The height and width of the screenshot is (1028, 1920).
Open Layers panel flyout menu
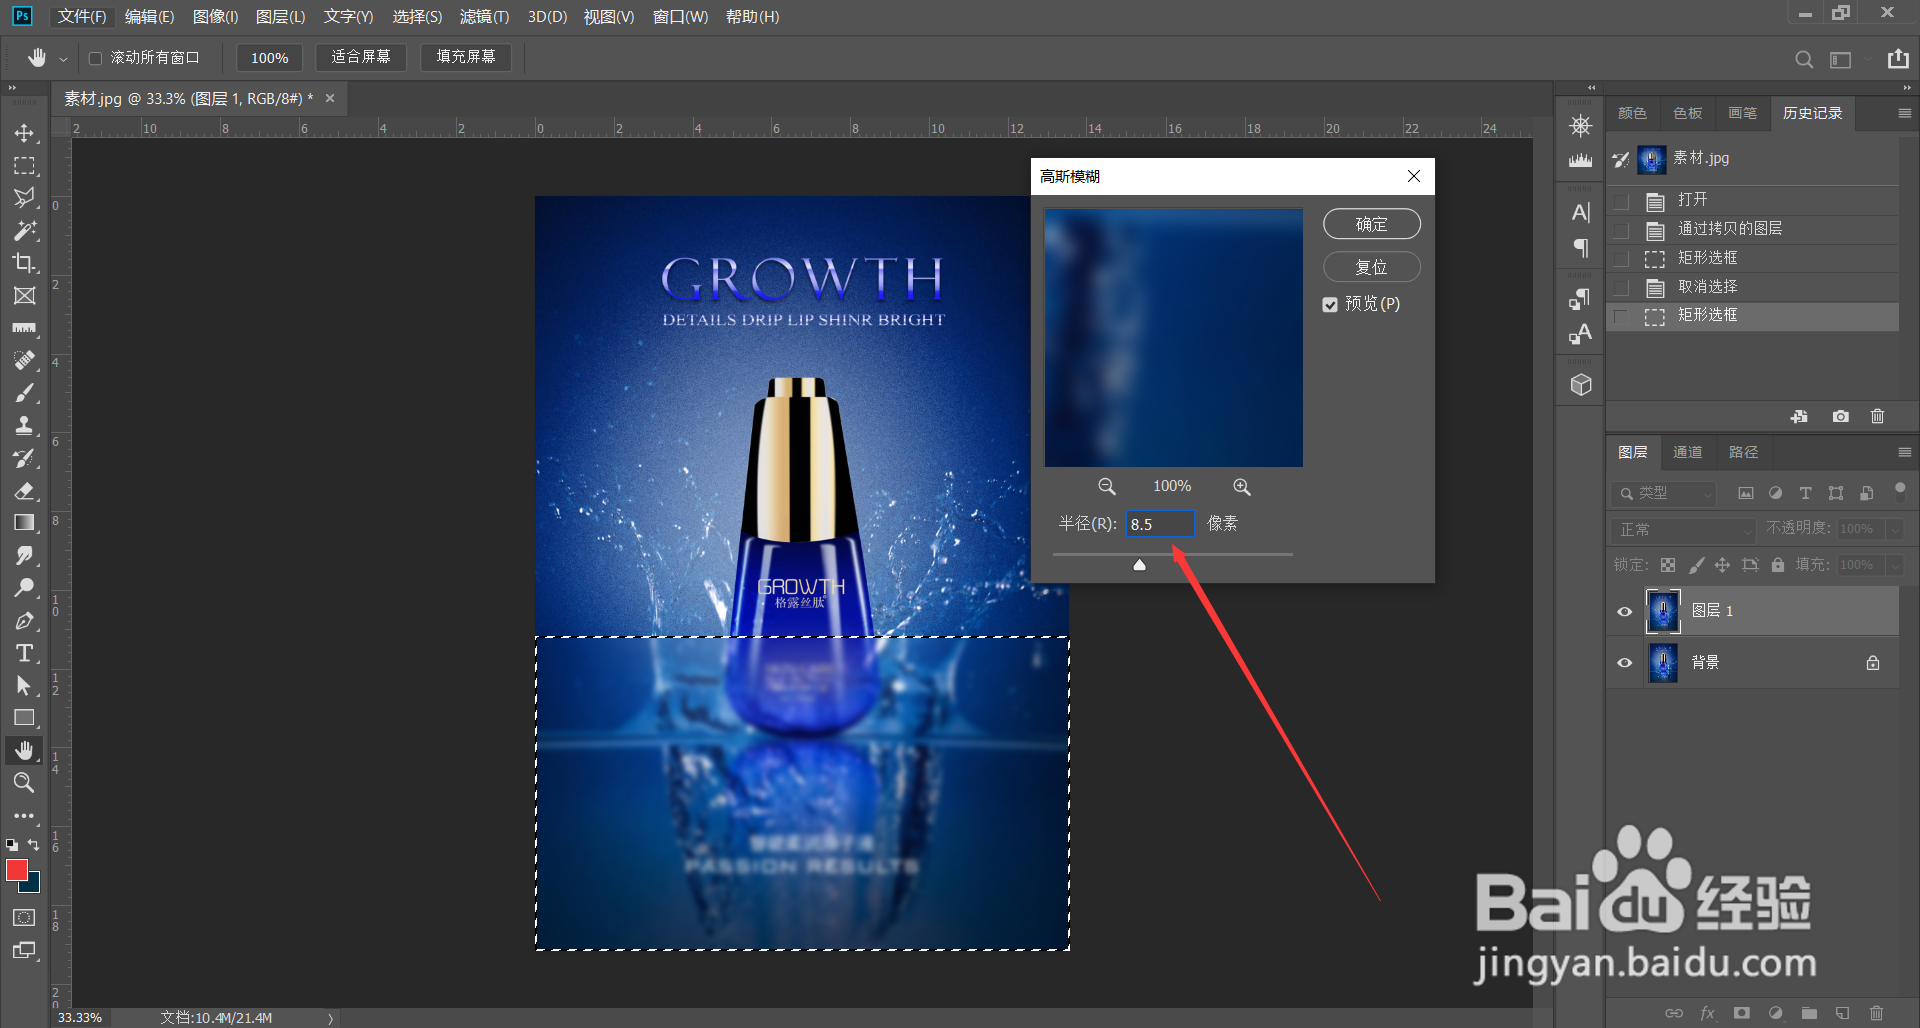(1904, 453)
